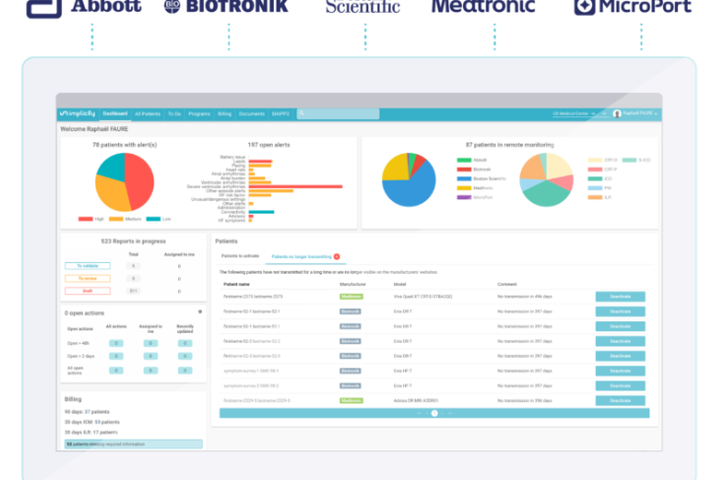Open patient firstname-2329-3 lastname-2329-3
Screen dimensions: 720x480
257,401
